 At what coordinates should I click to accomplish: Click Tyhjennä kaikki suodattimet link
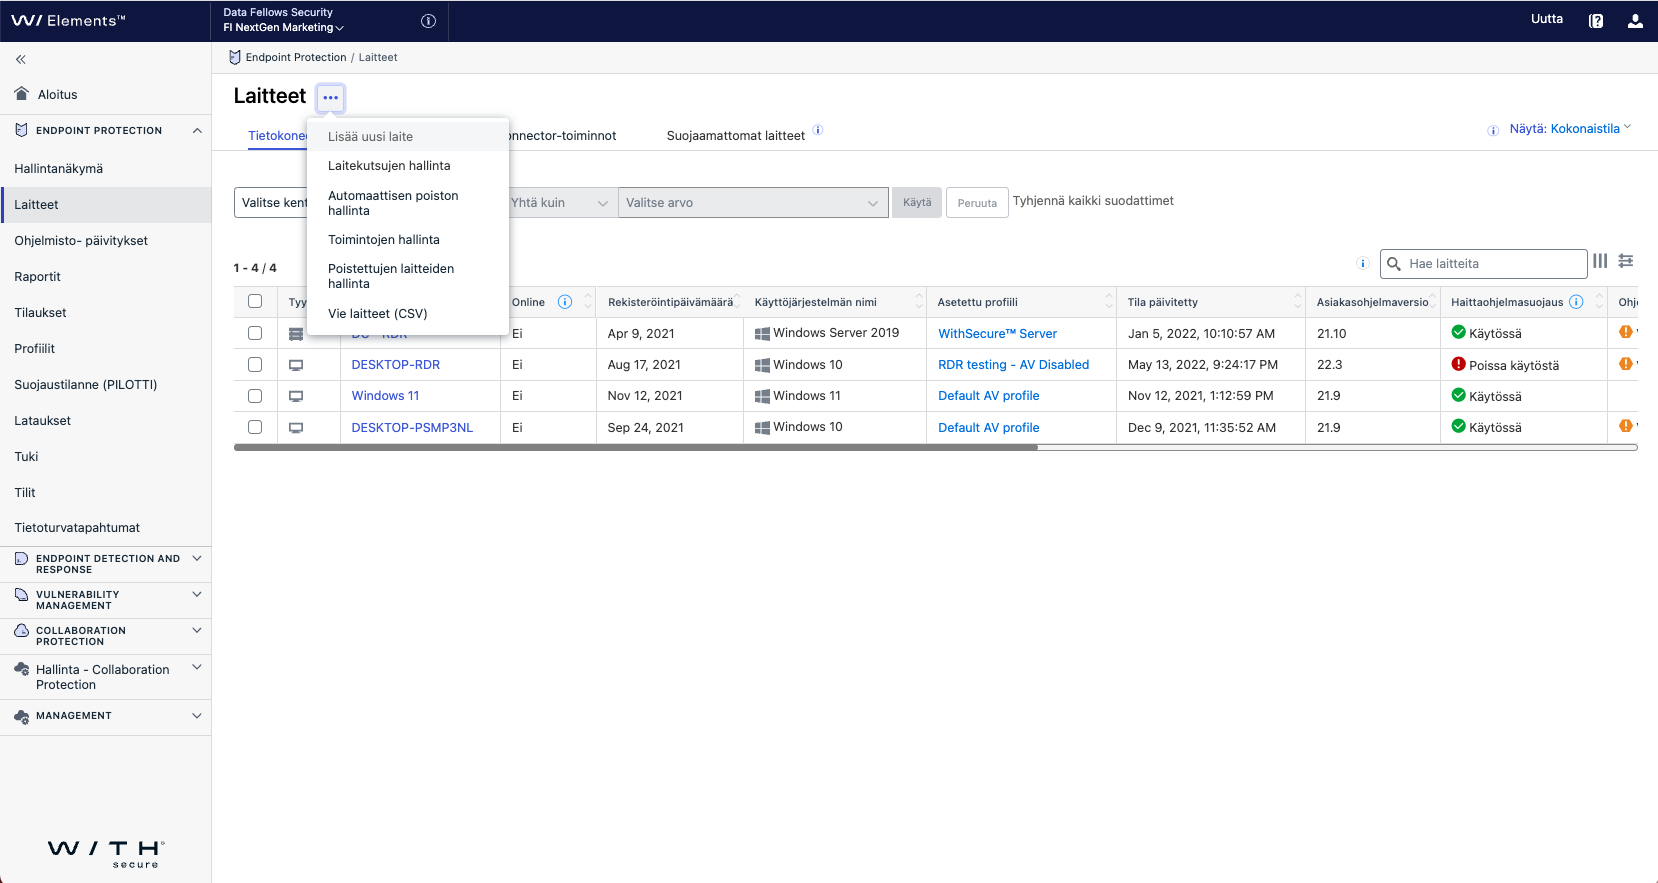1093,201
